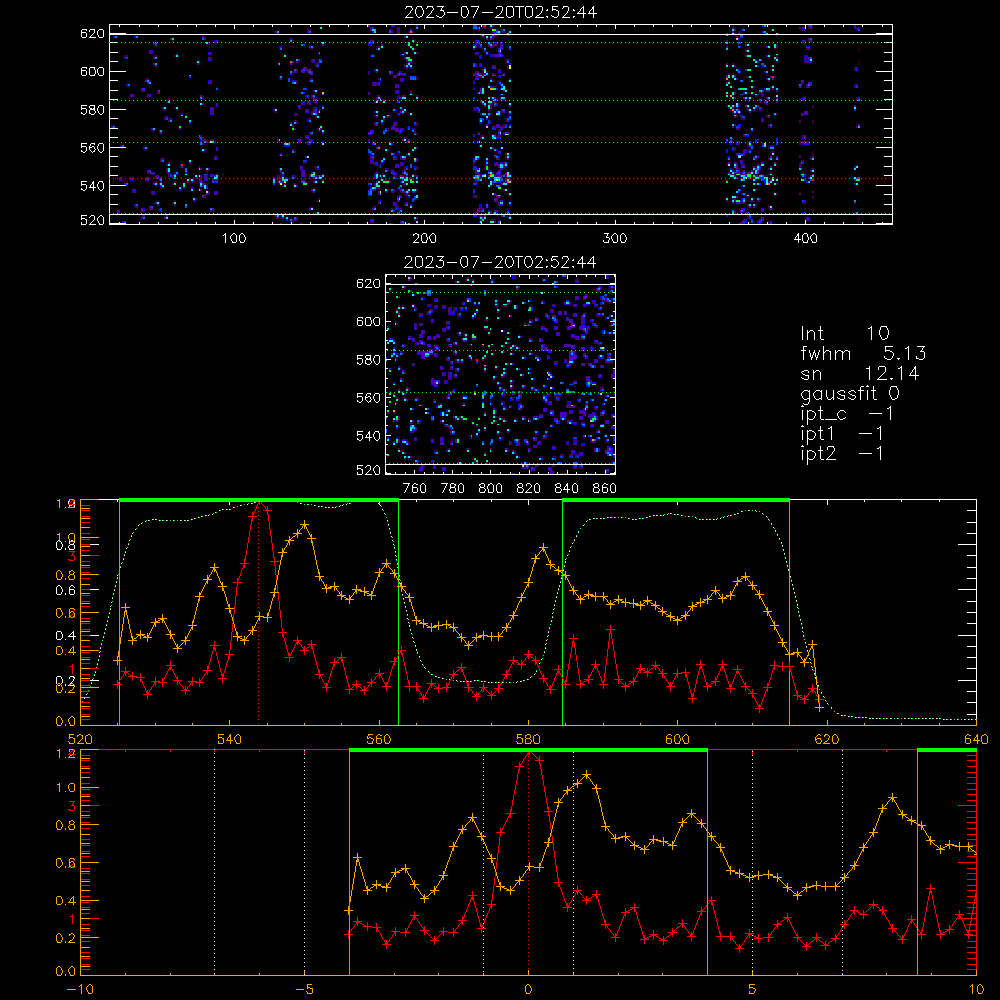Click the timestamp title above the wide top image

[x=501, y=12]
